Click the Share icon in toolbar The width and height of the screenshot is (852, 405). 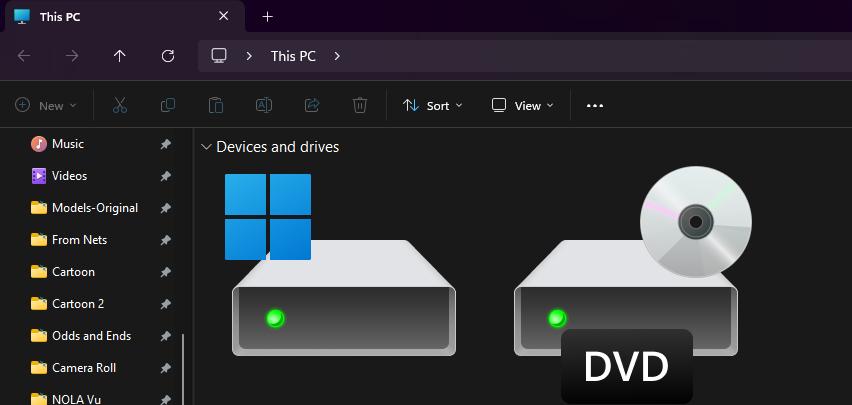[x=312, y=105]
